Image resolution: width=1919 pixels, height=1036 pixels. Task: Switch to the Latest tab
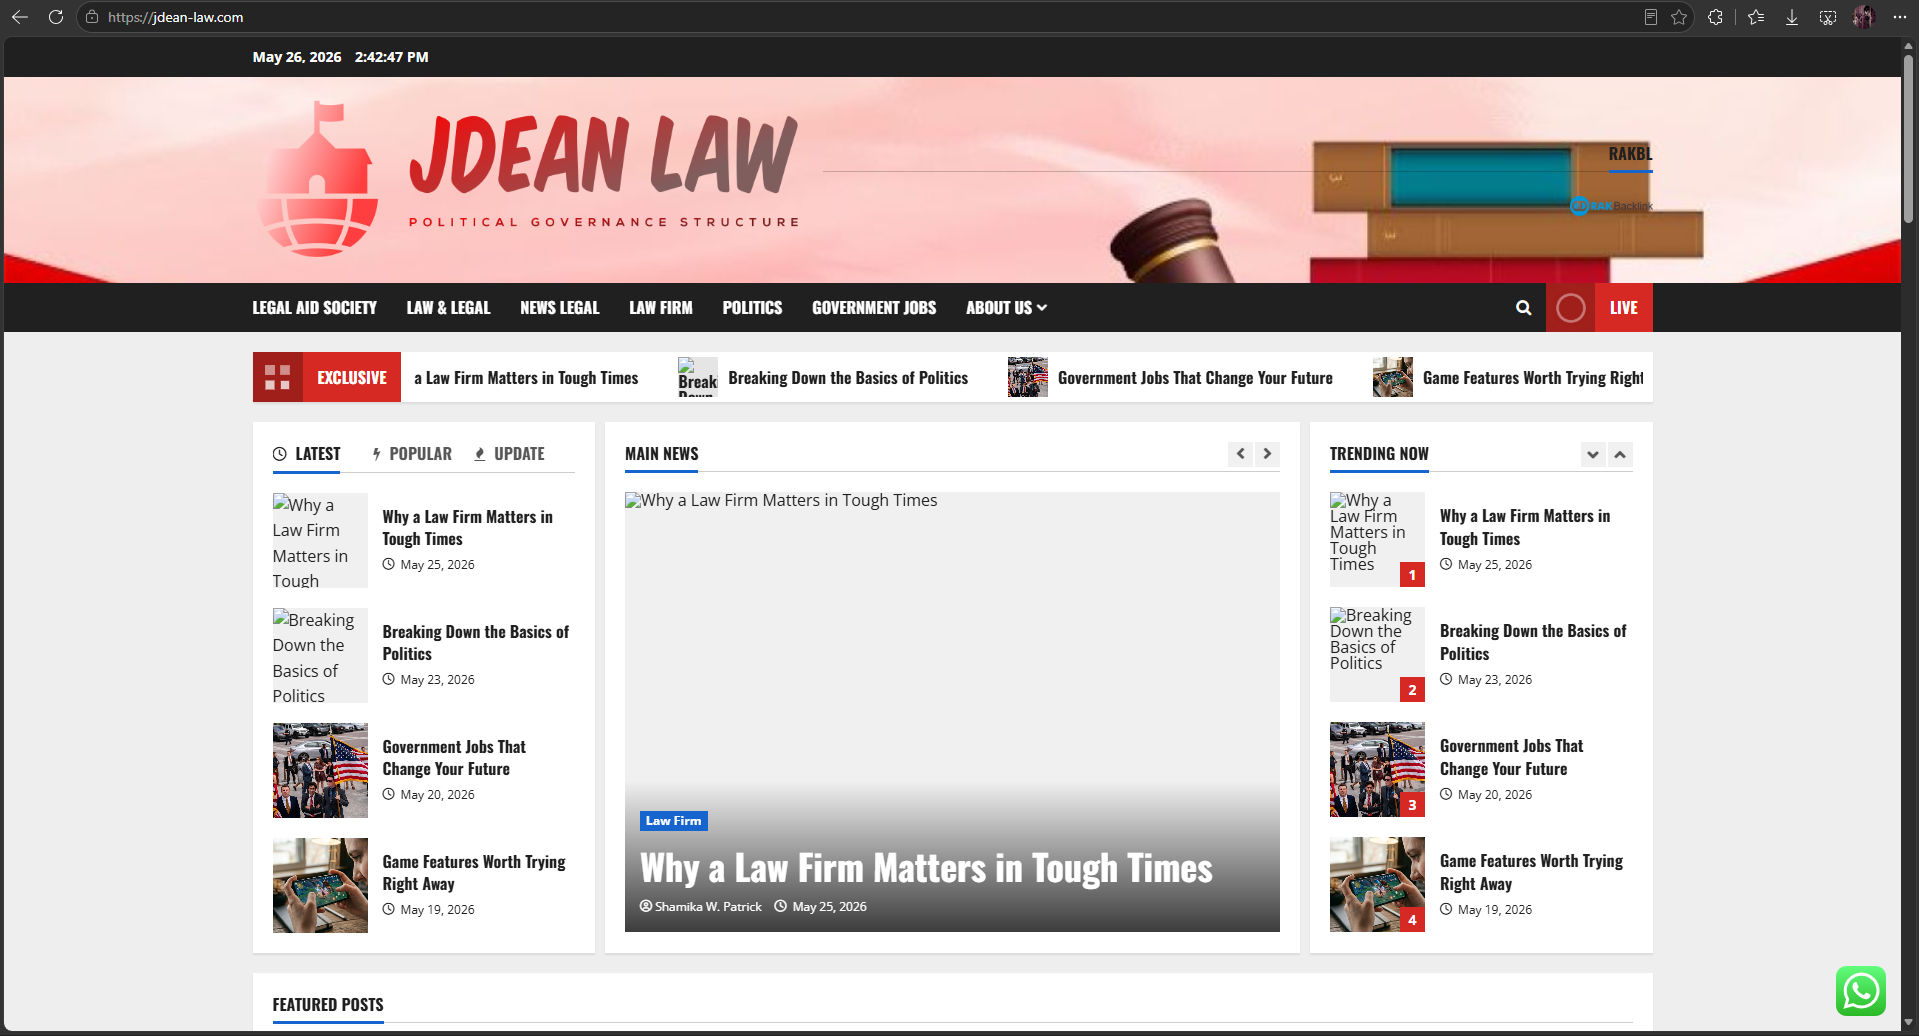[306, 454]
